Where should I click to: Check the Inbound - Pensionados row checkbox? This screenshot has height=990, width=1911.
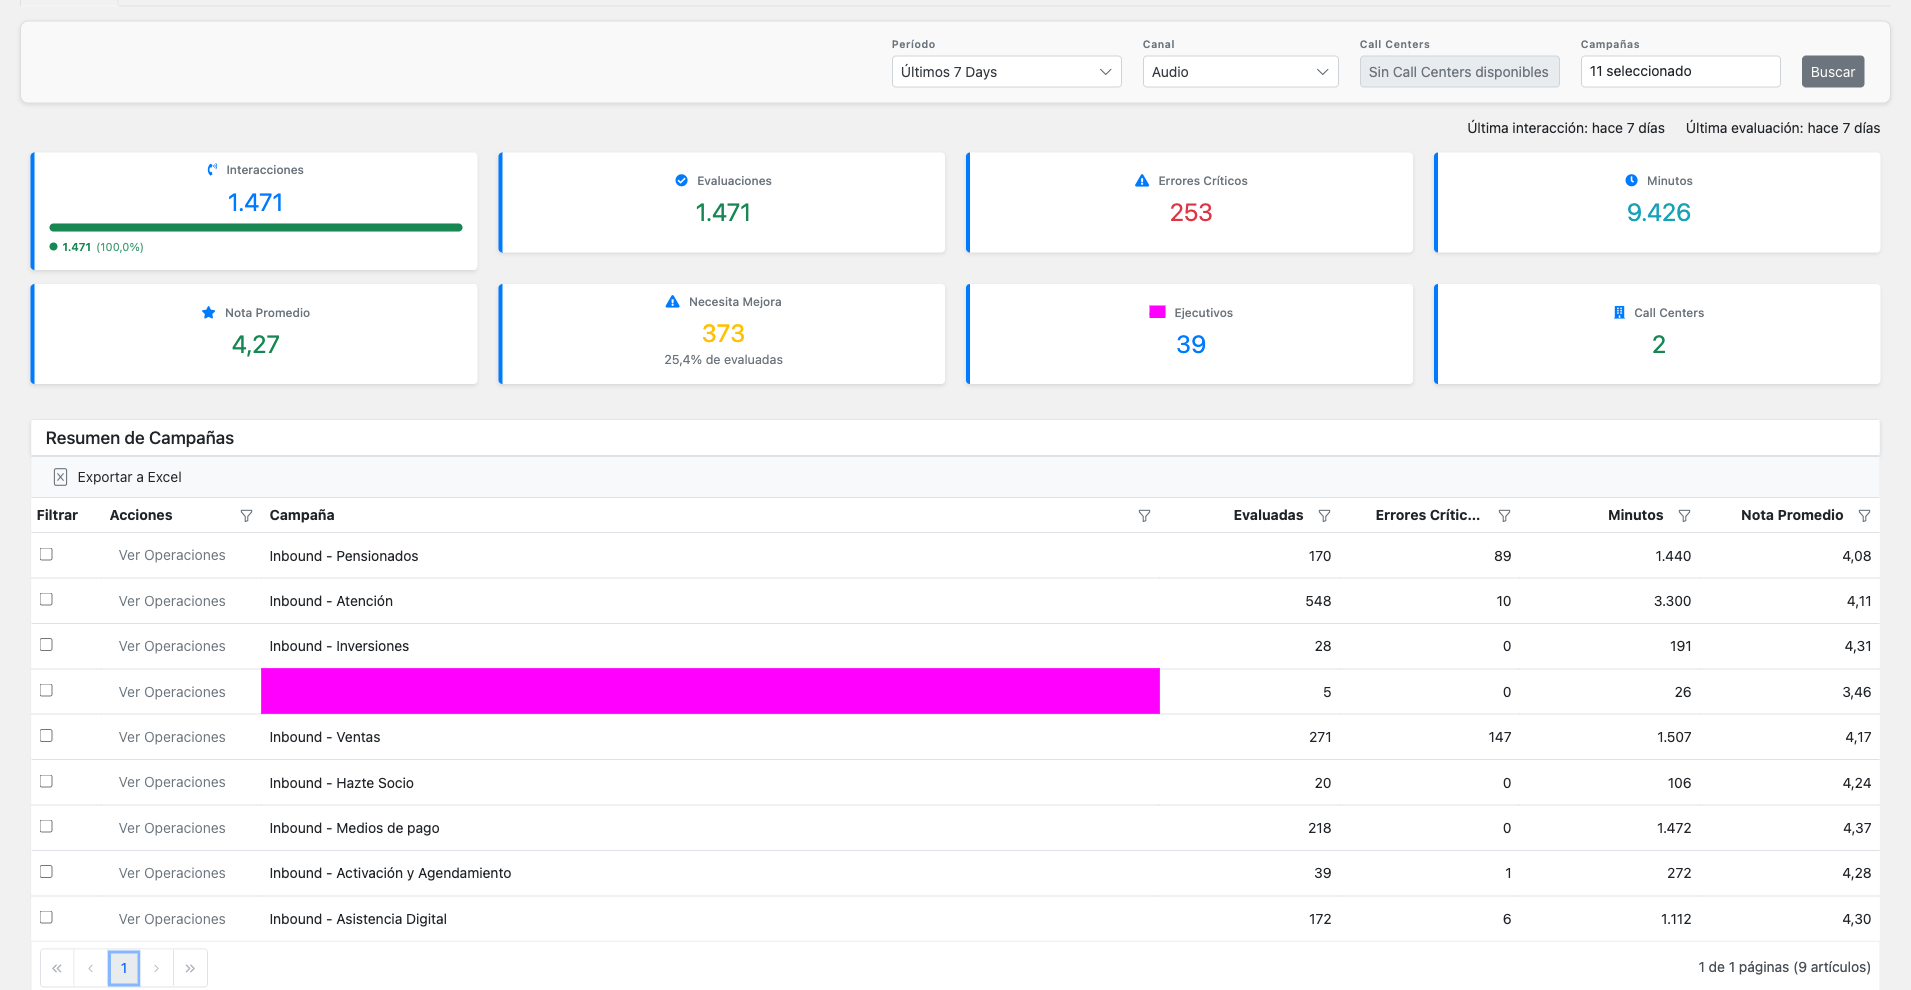tap(46, 554)
